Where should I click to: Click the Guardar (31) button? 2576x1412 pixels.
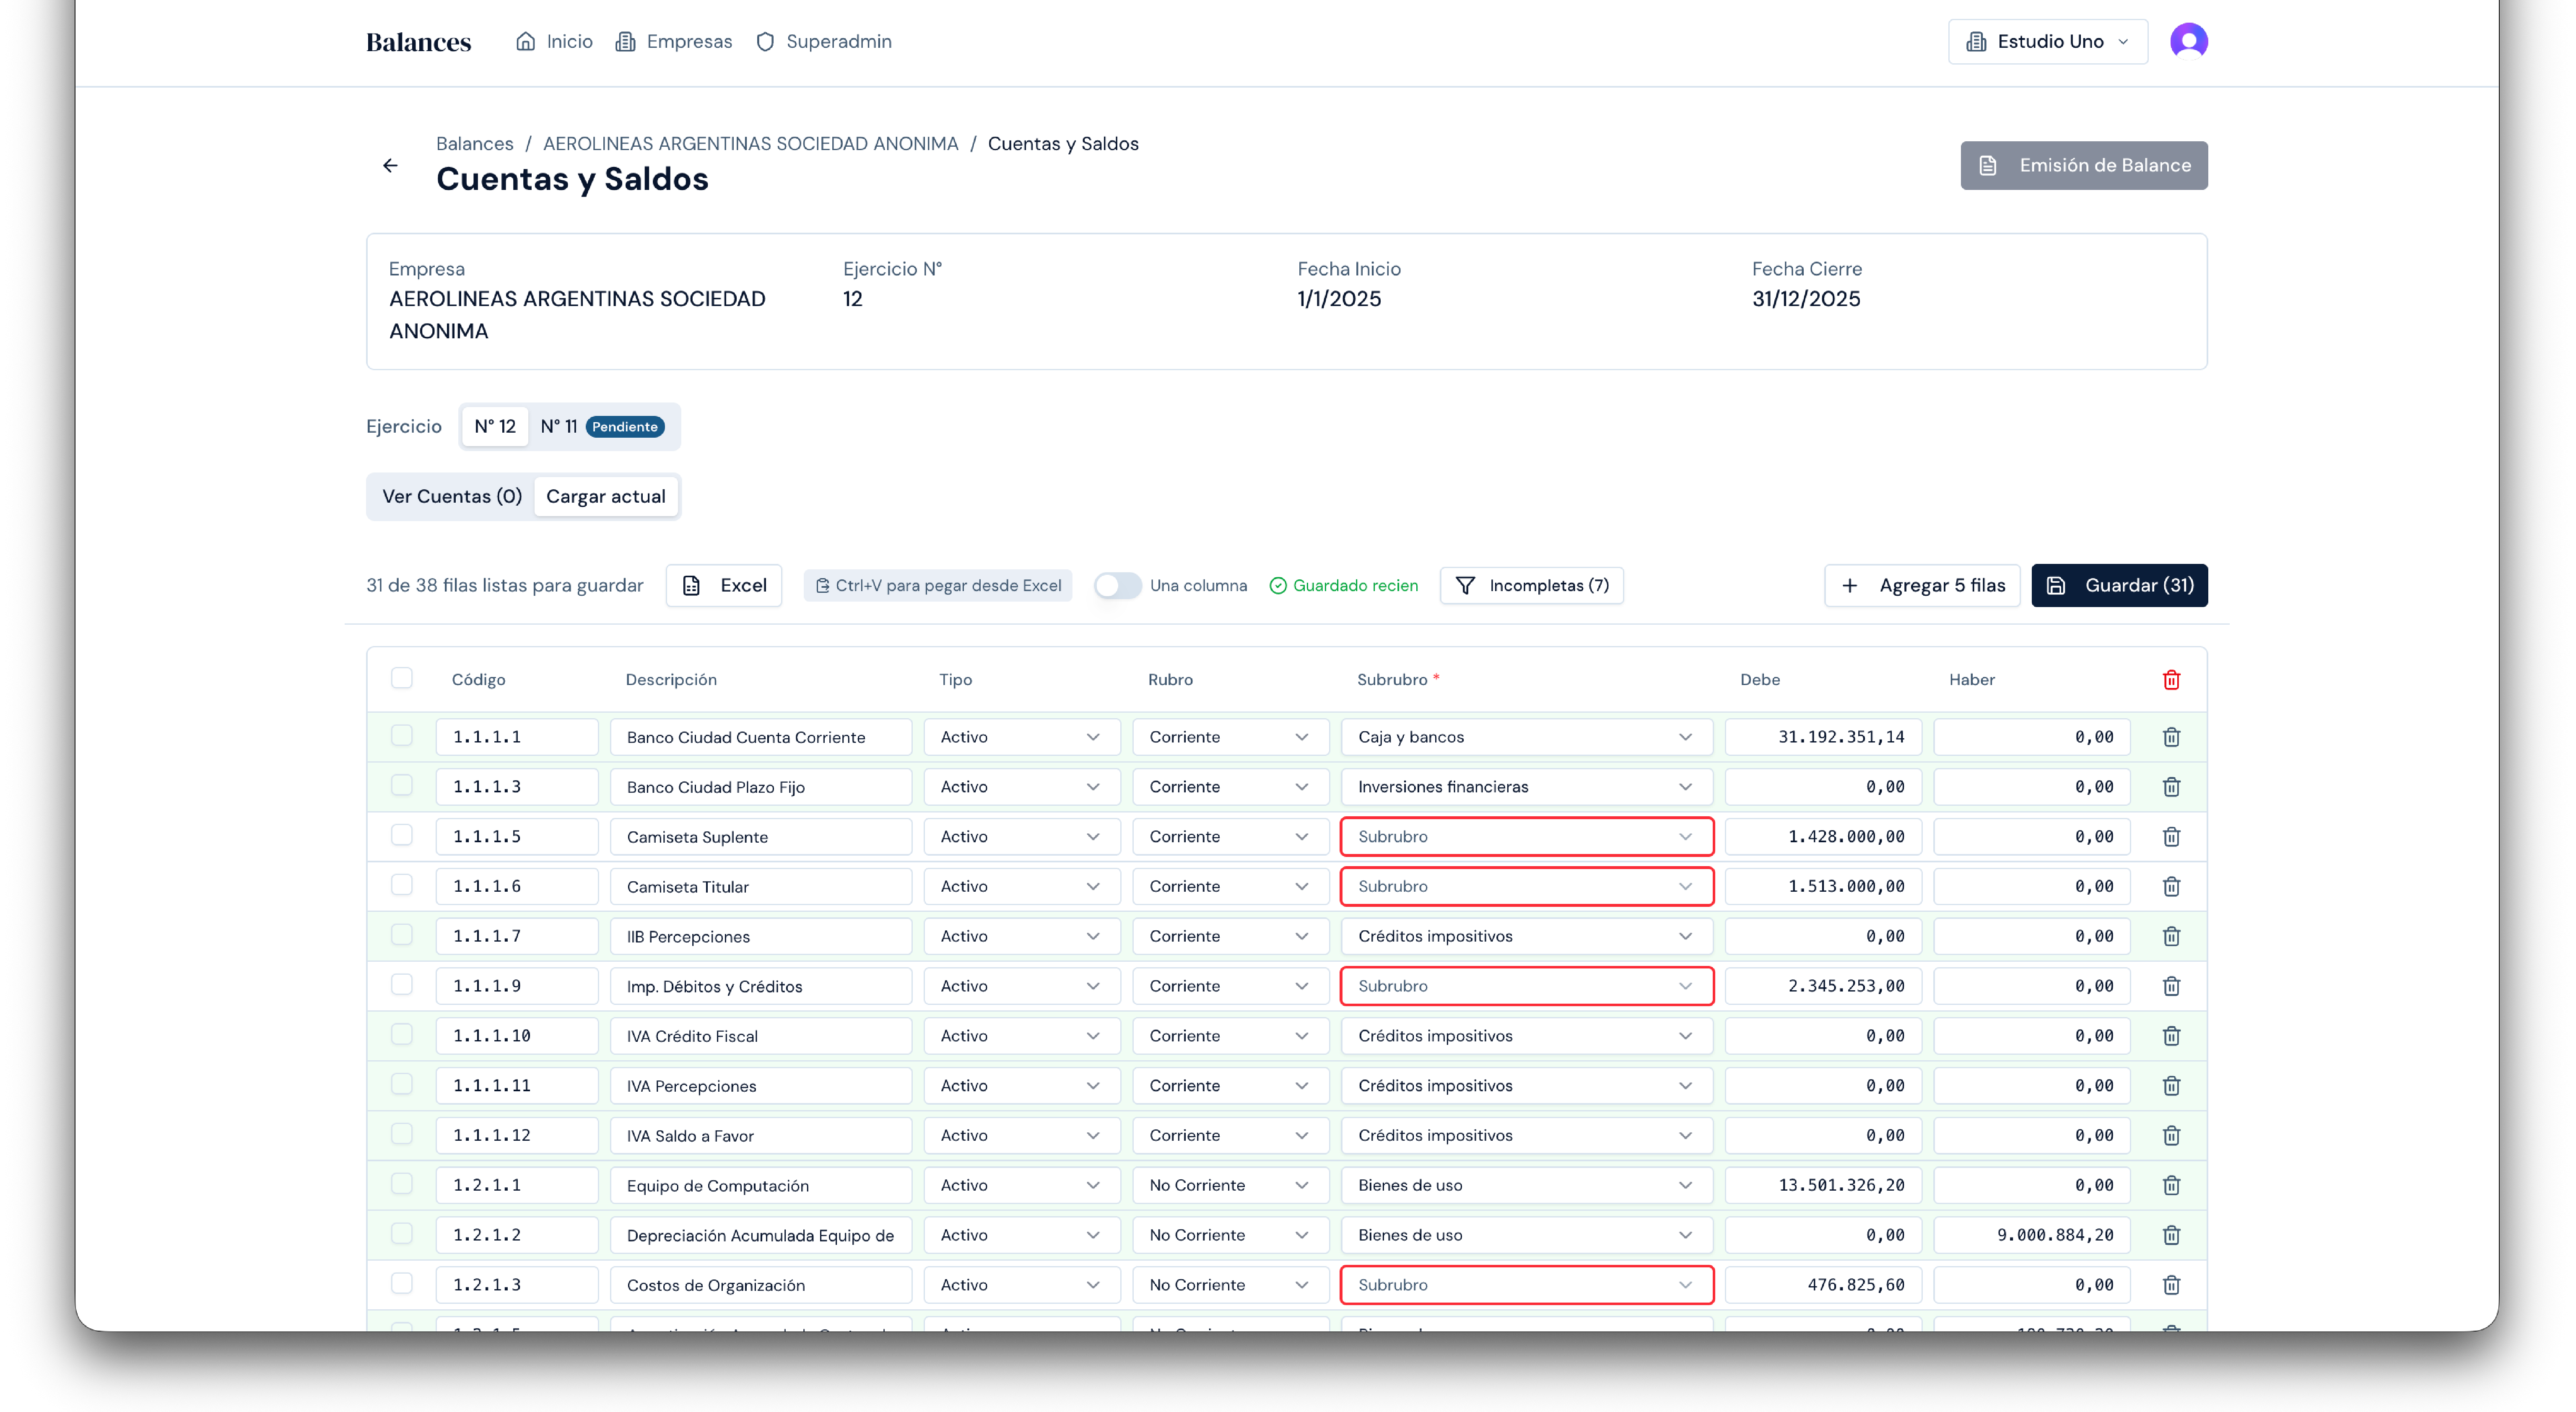(2119, 585)
